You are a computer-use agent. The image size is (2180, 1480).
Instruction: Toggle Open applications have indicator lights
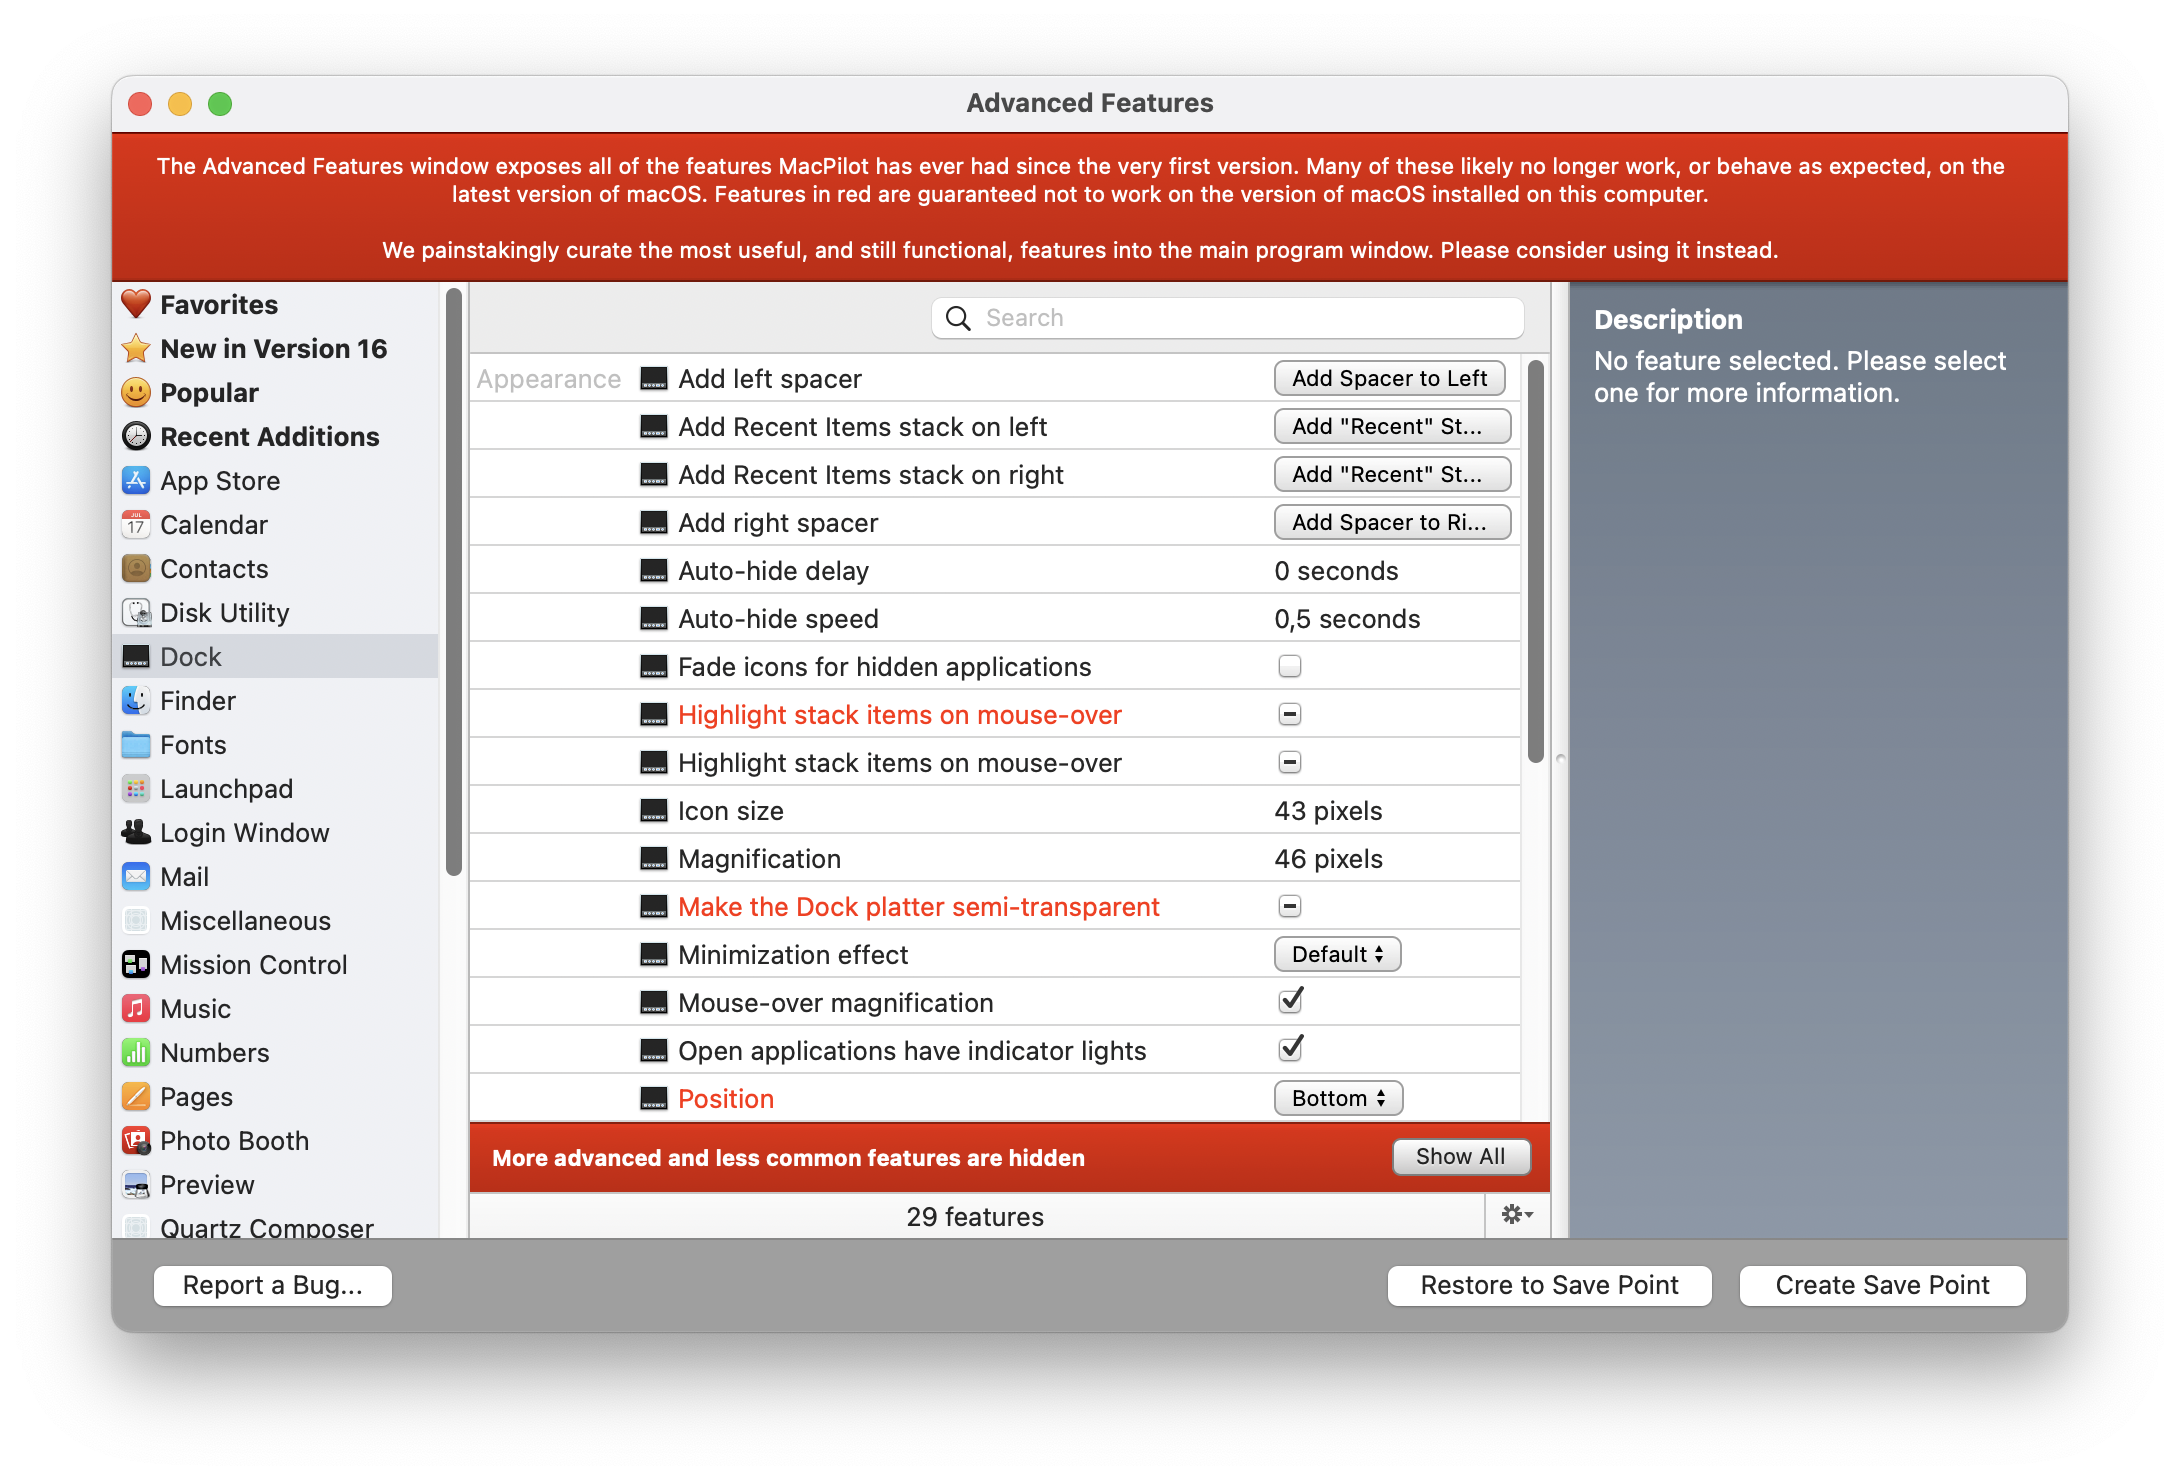click(1290, 1049)
